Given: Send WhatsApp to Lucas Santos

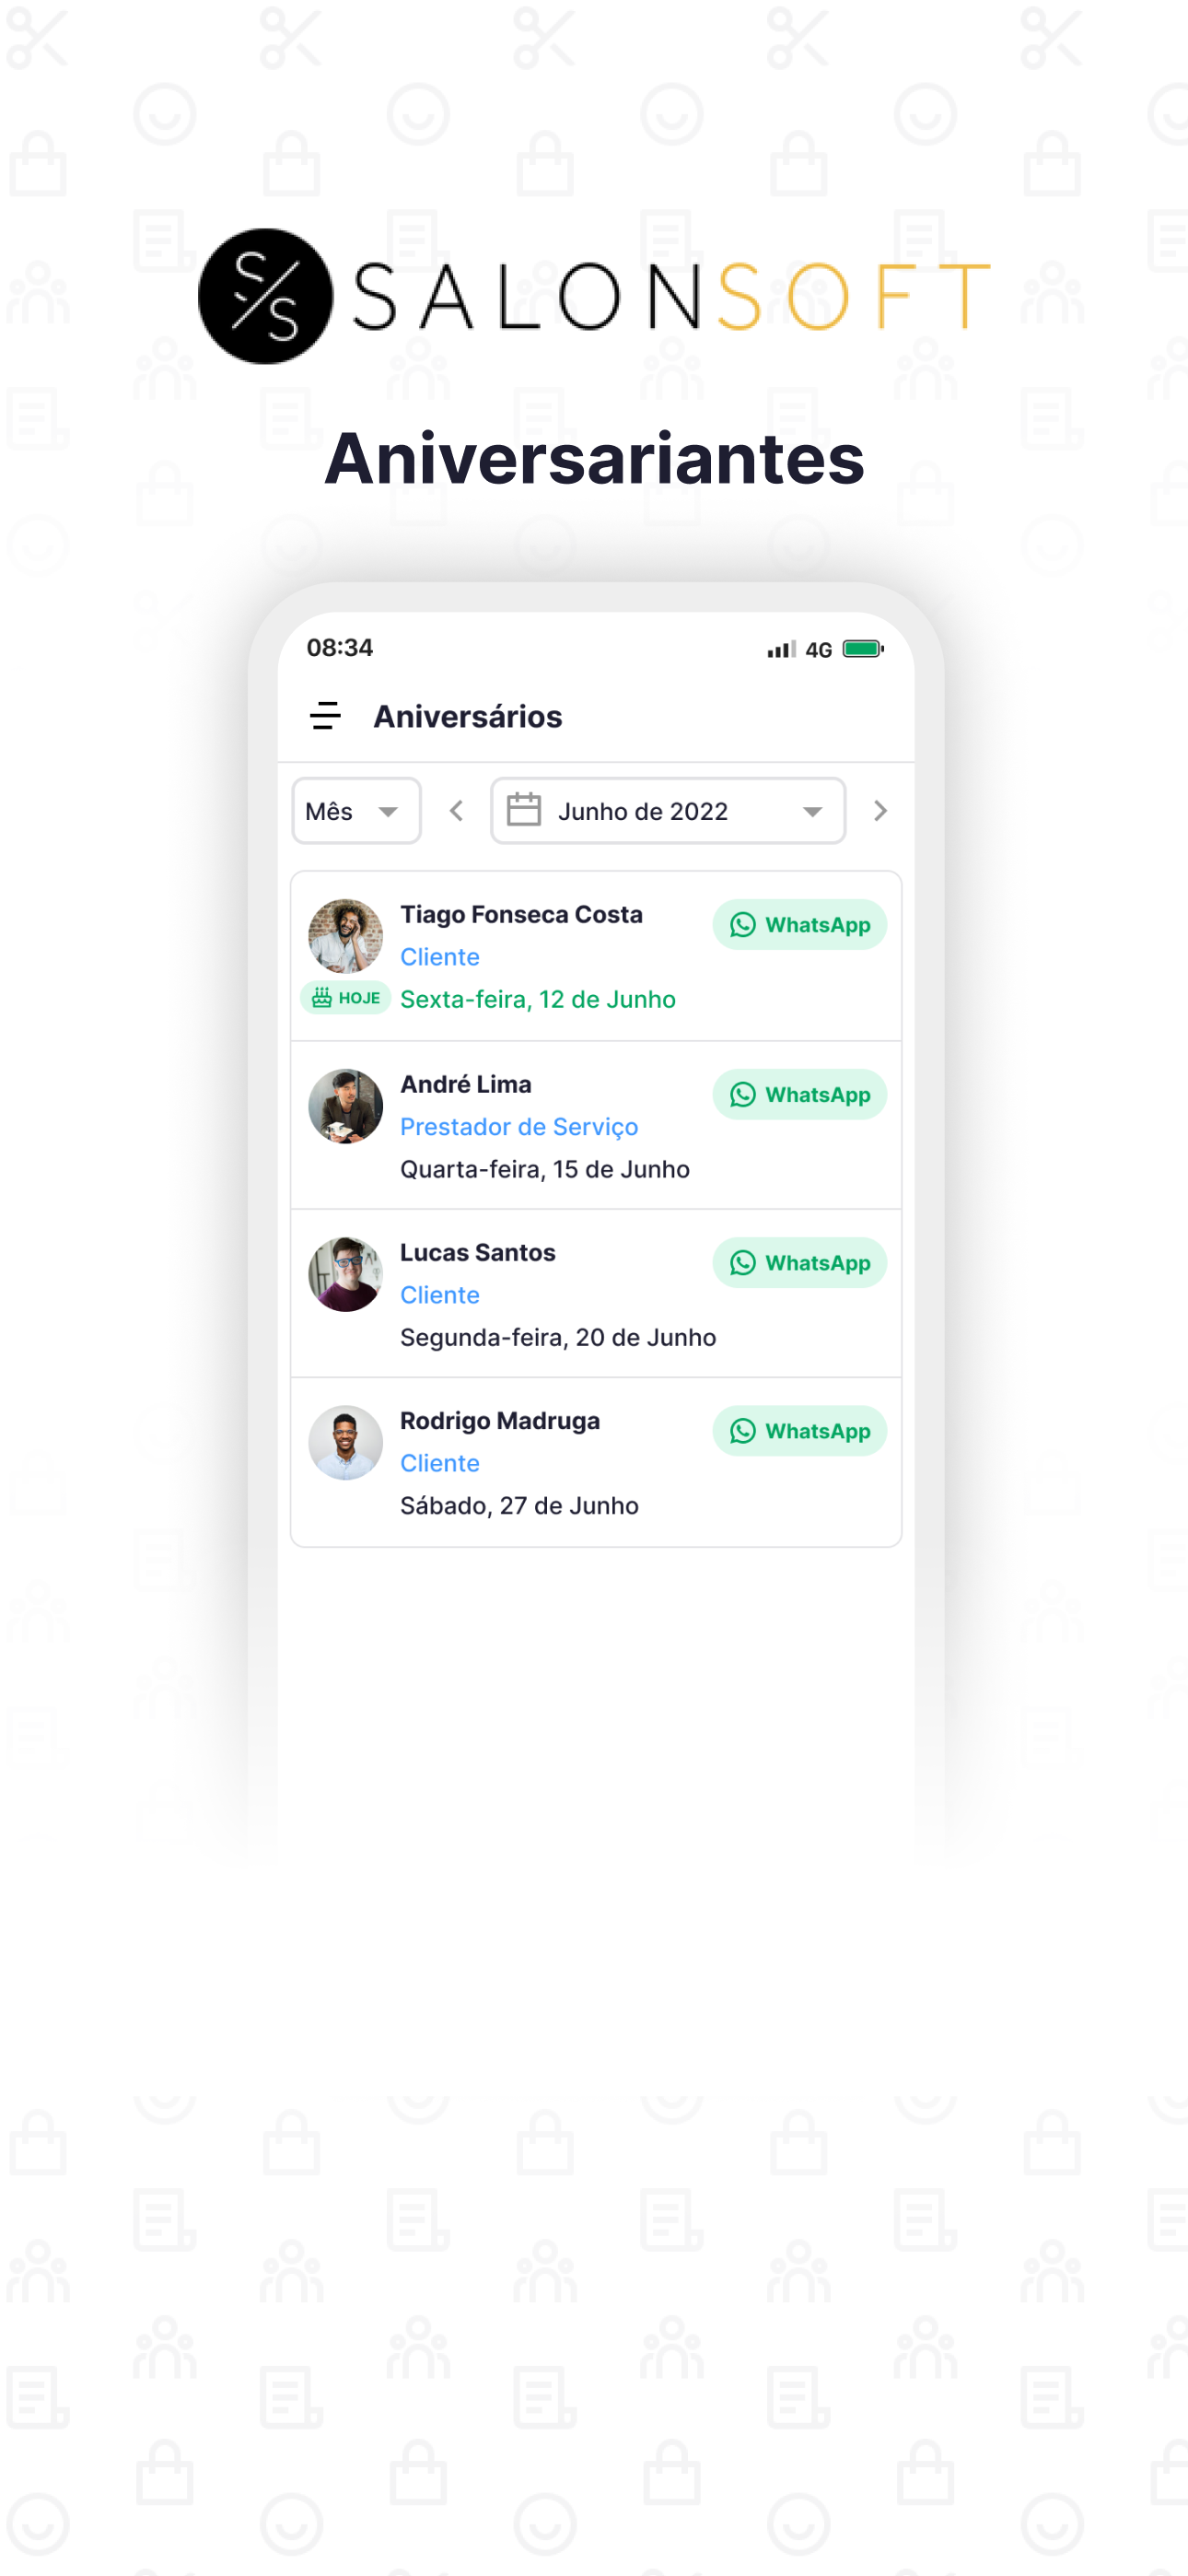Looking at the screenshot, I should (x=799, y=1263).
